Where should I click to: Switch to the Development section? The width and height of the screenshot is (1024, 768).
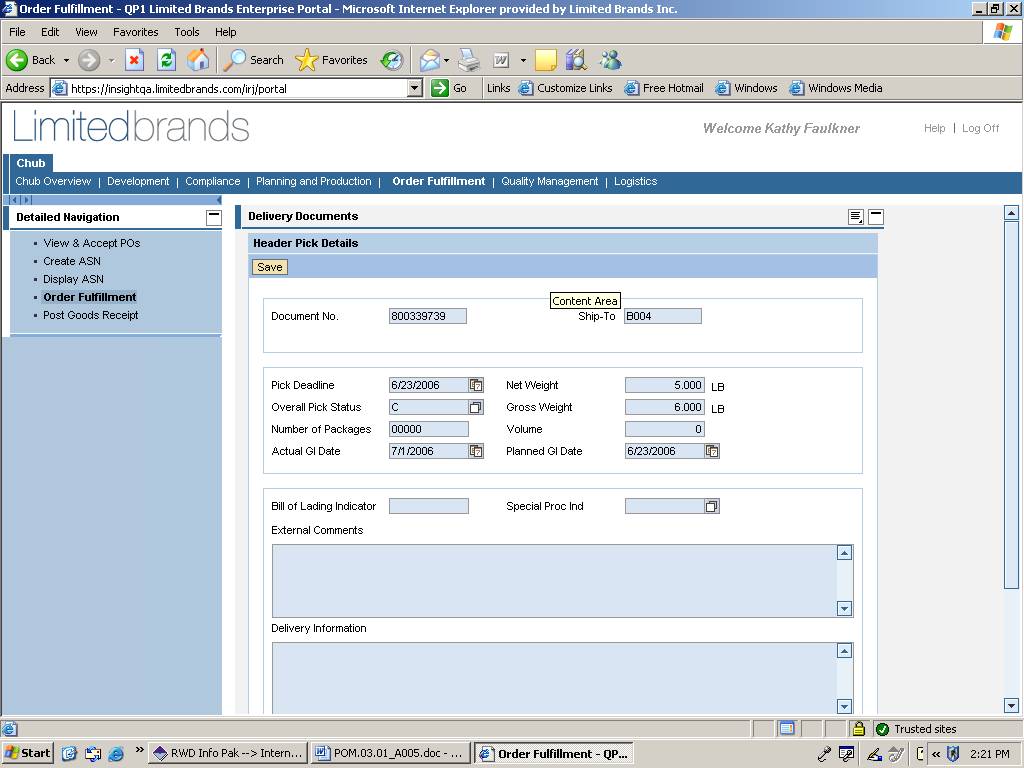pyautogui.click(x=138, y=182)
